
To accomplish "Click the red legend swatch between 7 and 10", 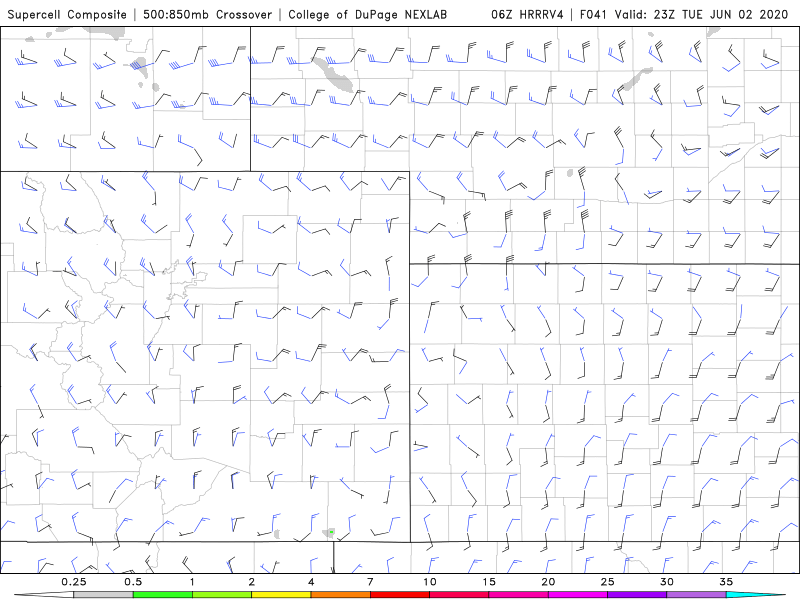I will pos(400,595).
